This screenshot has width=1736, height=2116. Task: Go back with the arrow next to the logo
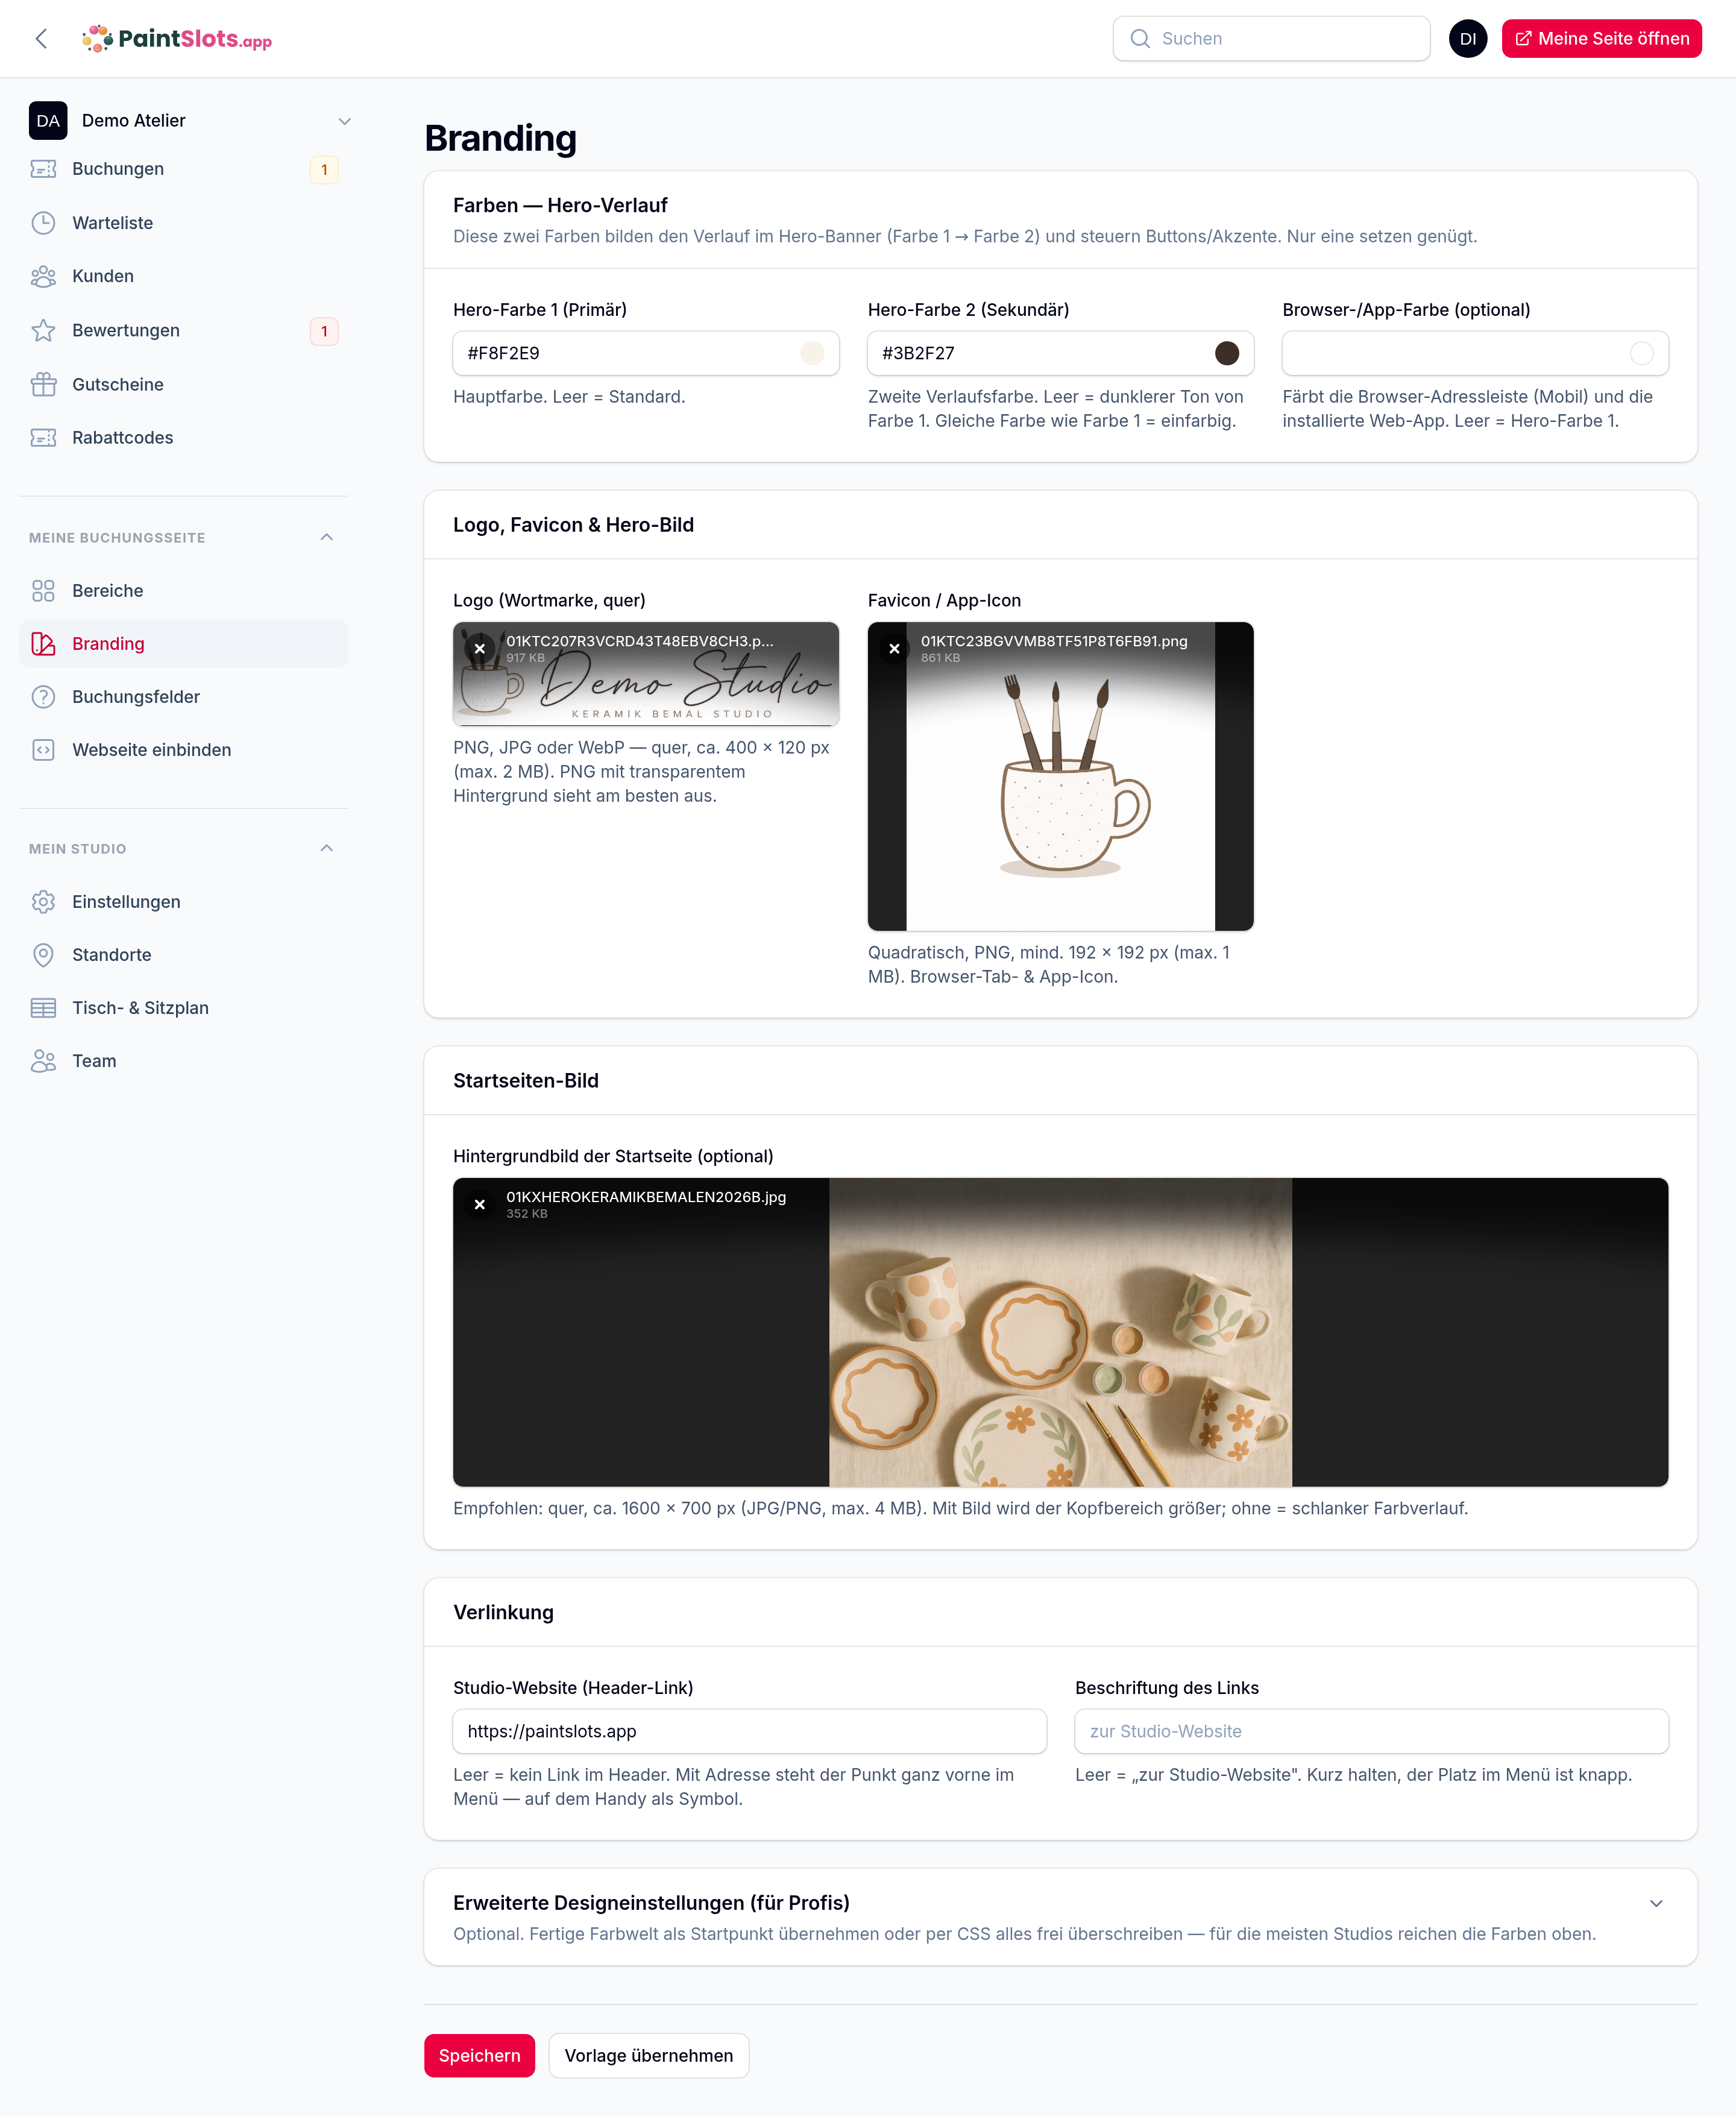tap(41, 39)
